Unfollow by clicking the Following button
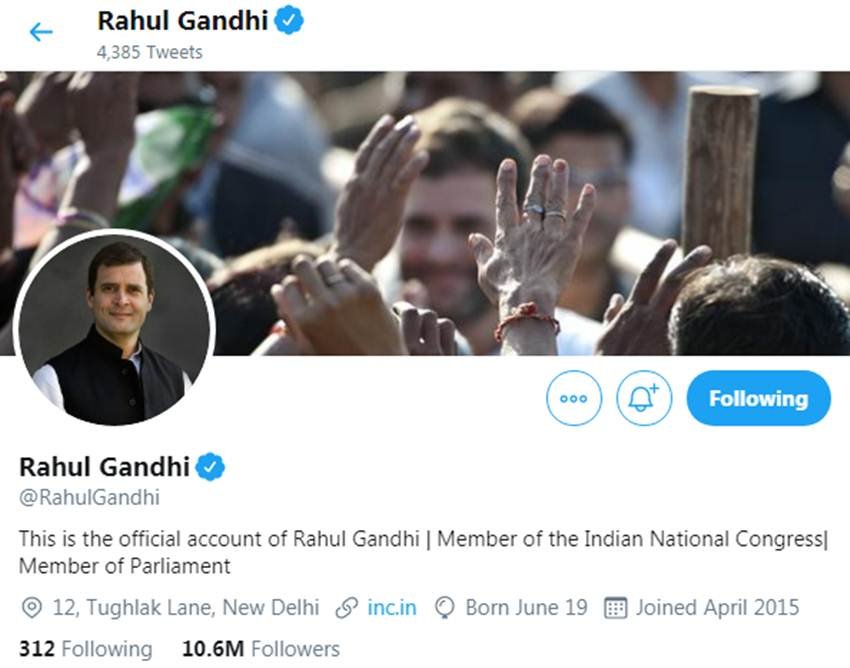This screenshot has width=850, height=668. click(758, 397)
